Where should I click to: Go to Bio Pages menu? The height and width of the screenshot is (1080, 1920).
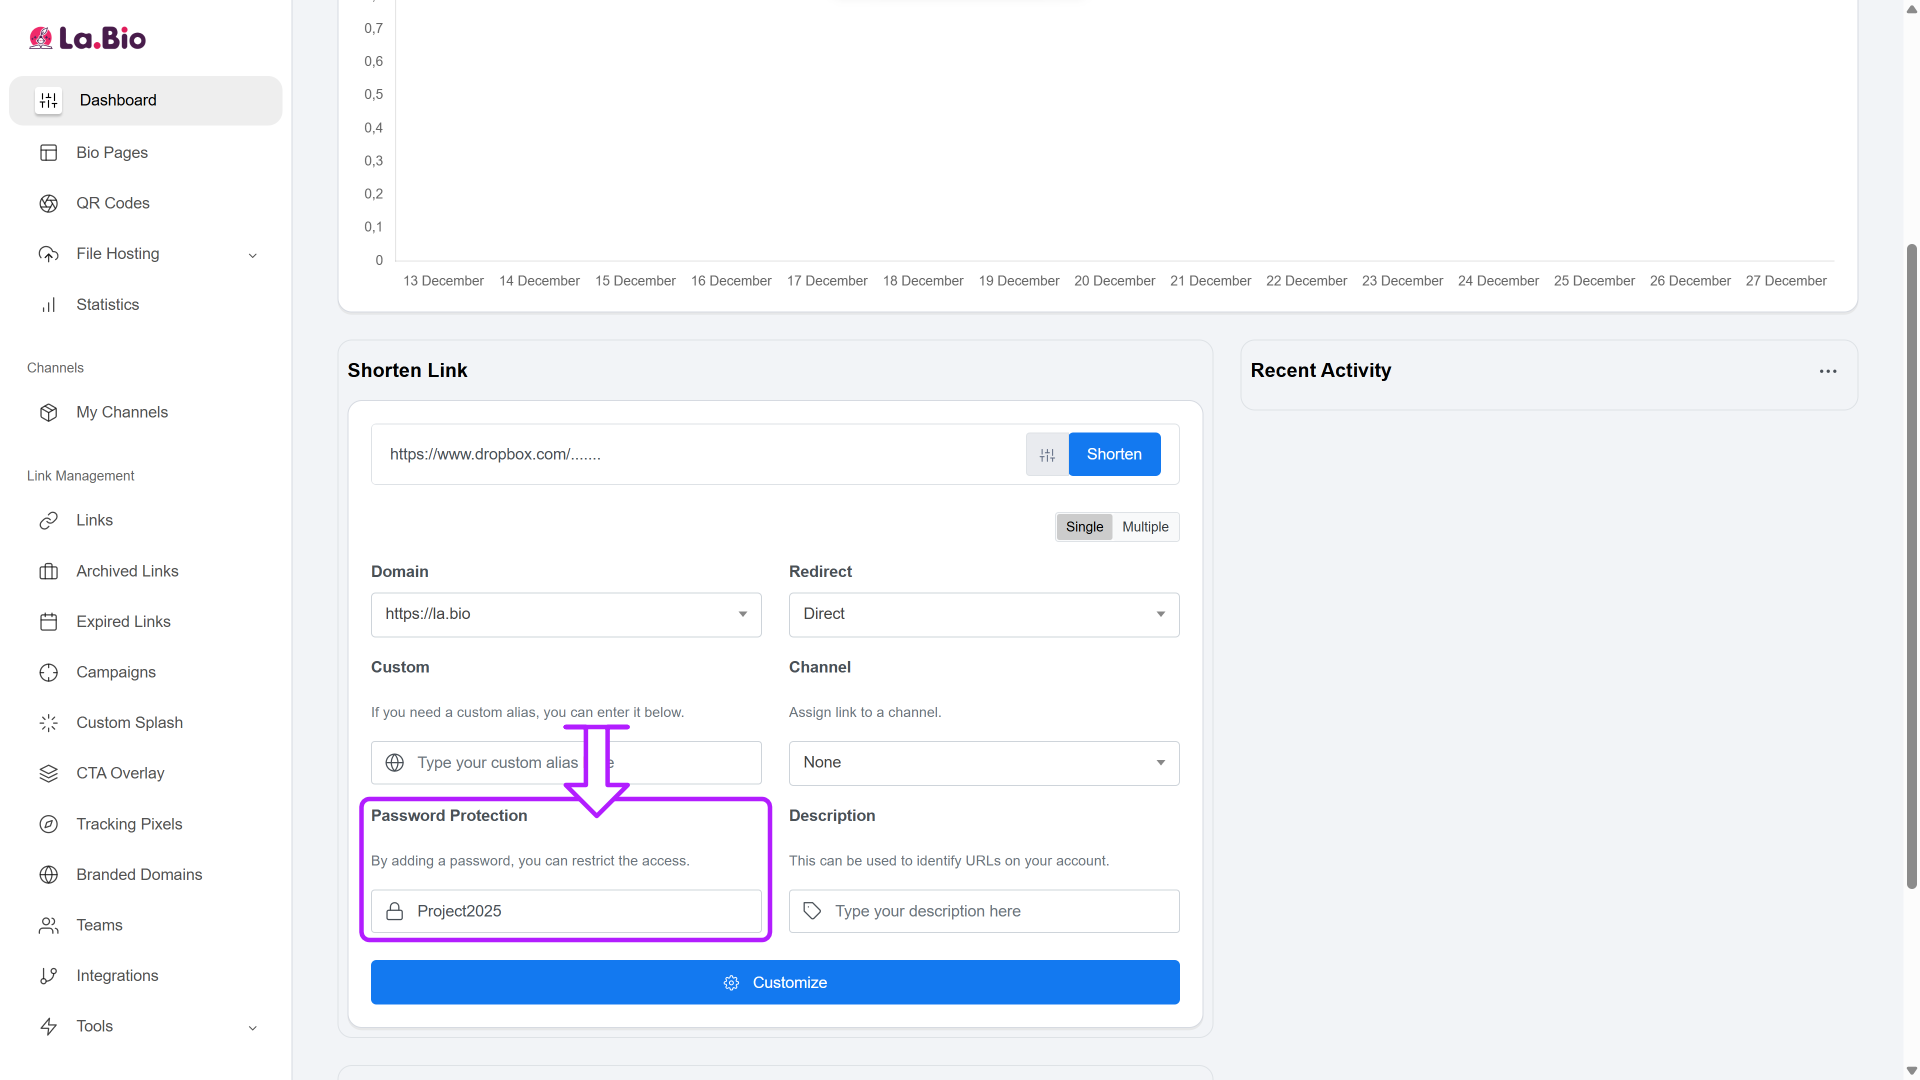click(112, 153)
